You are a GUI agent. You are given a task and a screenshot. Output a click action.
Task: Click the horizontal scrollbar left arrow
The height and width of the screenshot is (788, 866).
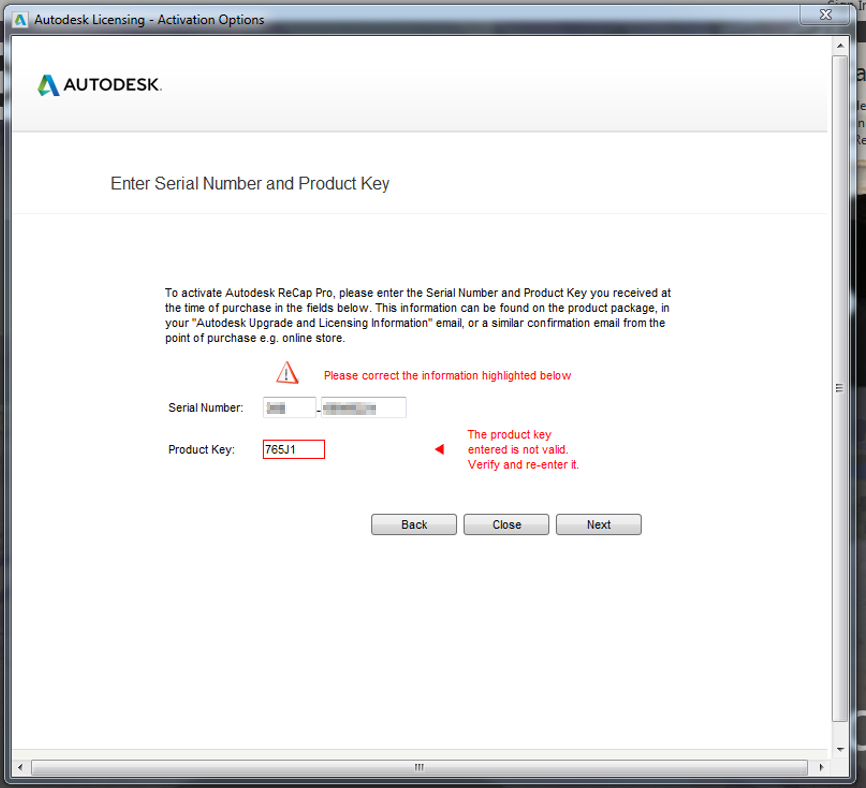coord(20,767)
